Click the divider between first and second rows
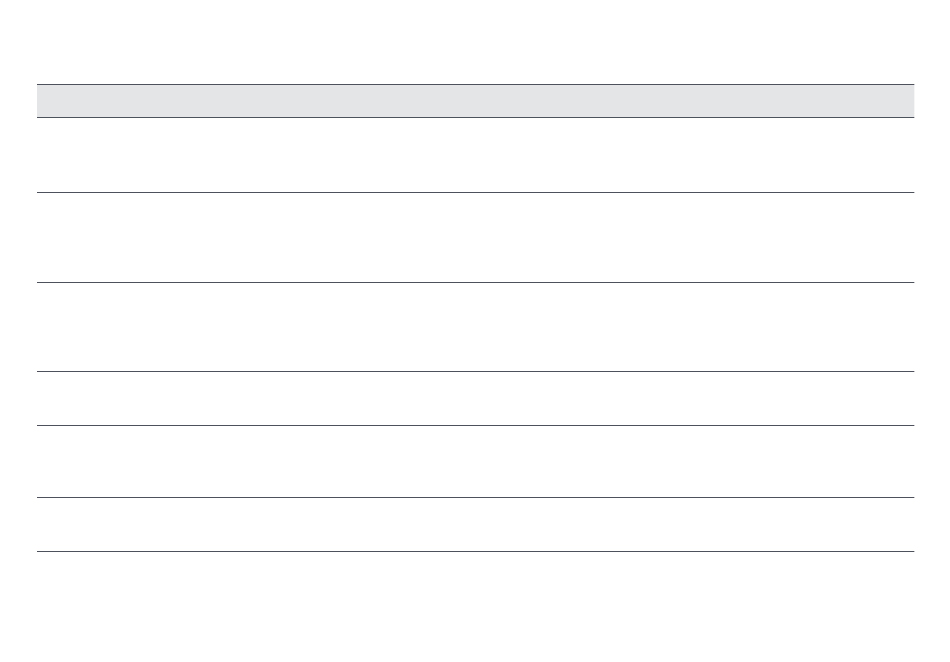 pos(475,192)
